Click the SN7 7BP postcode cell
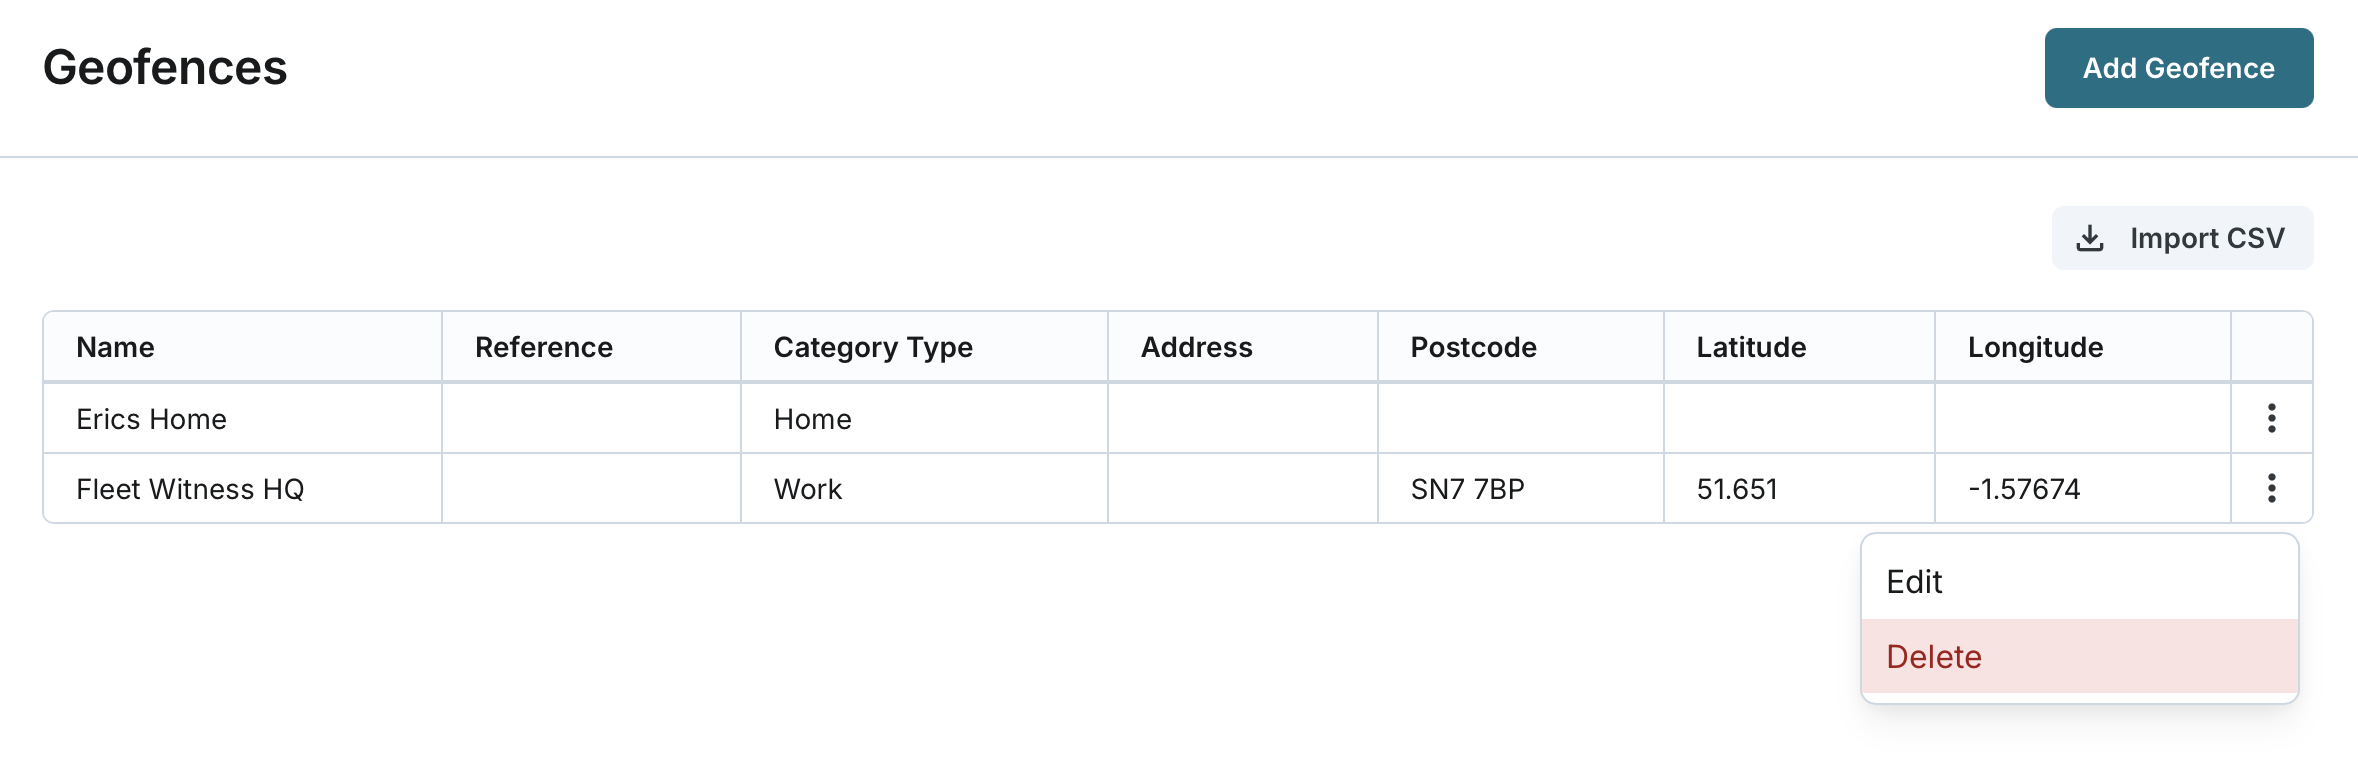 pyautogui.click(x=1467, y=489)
